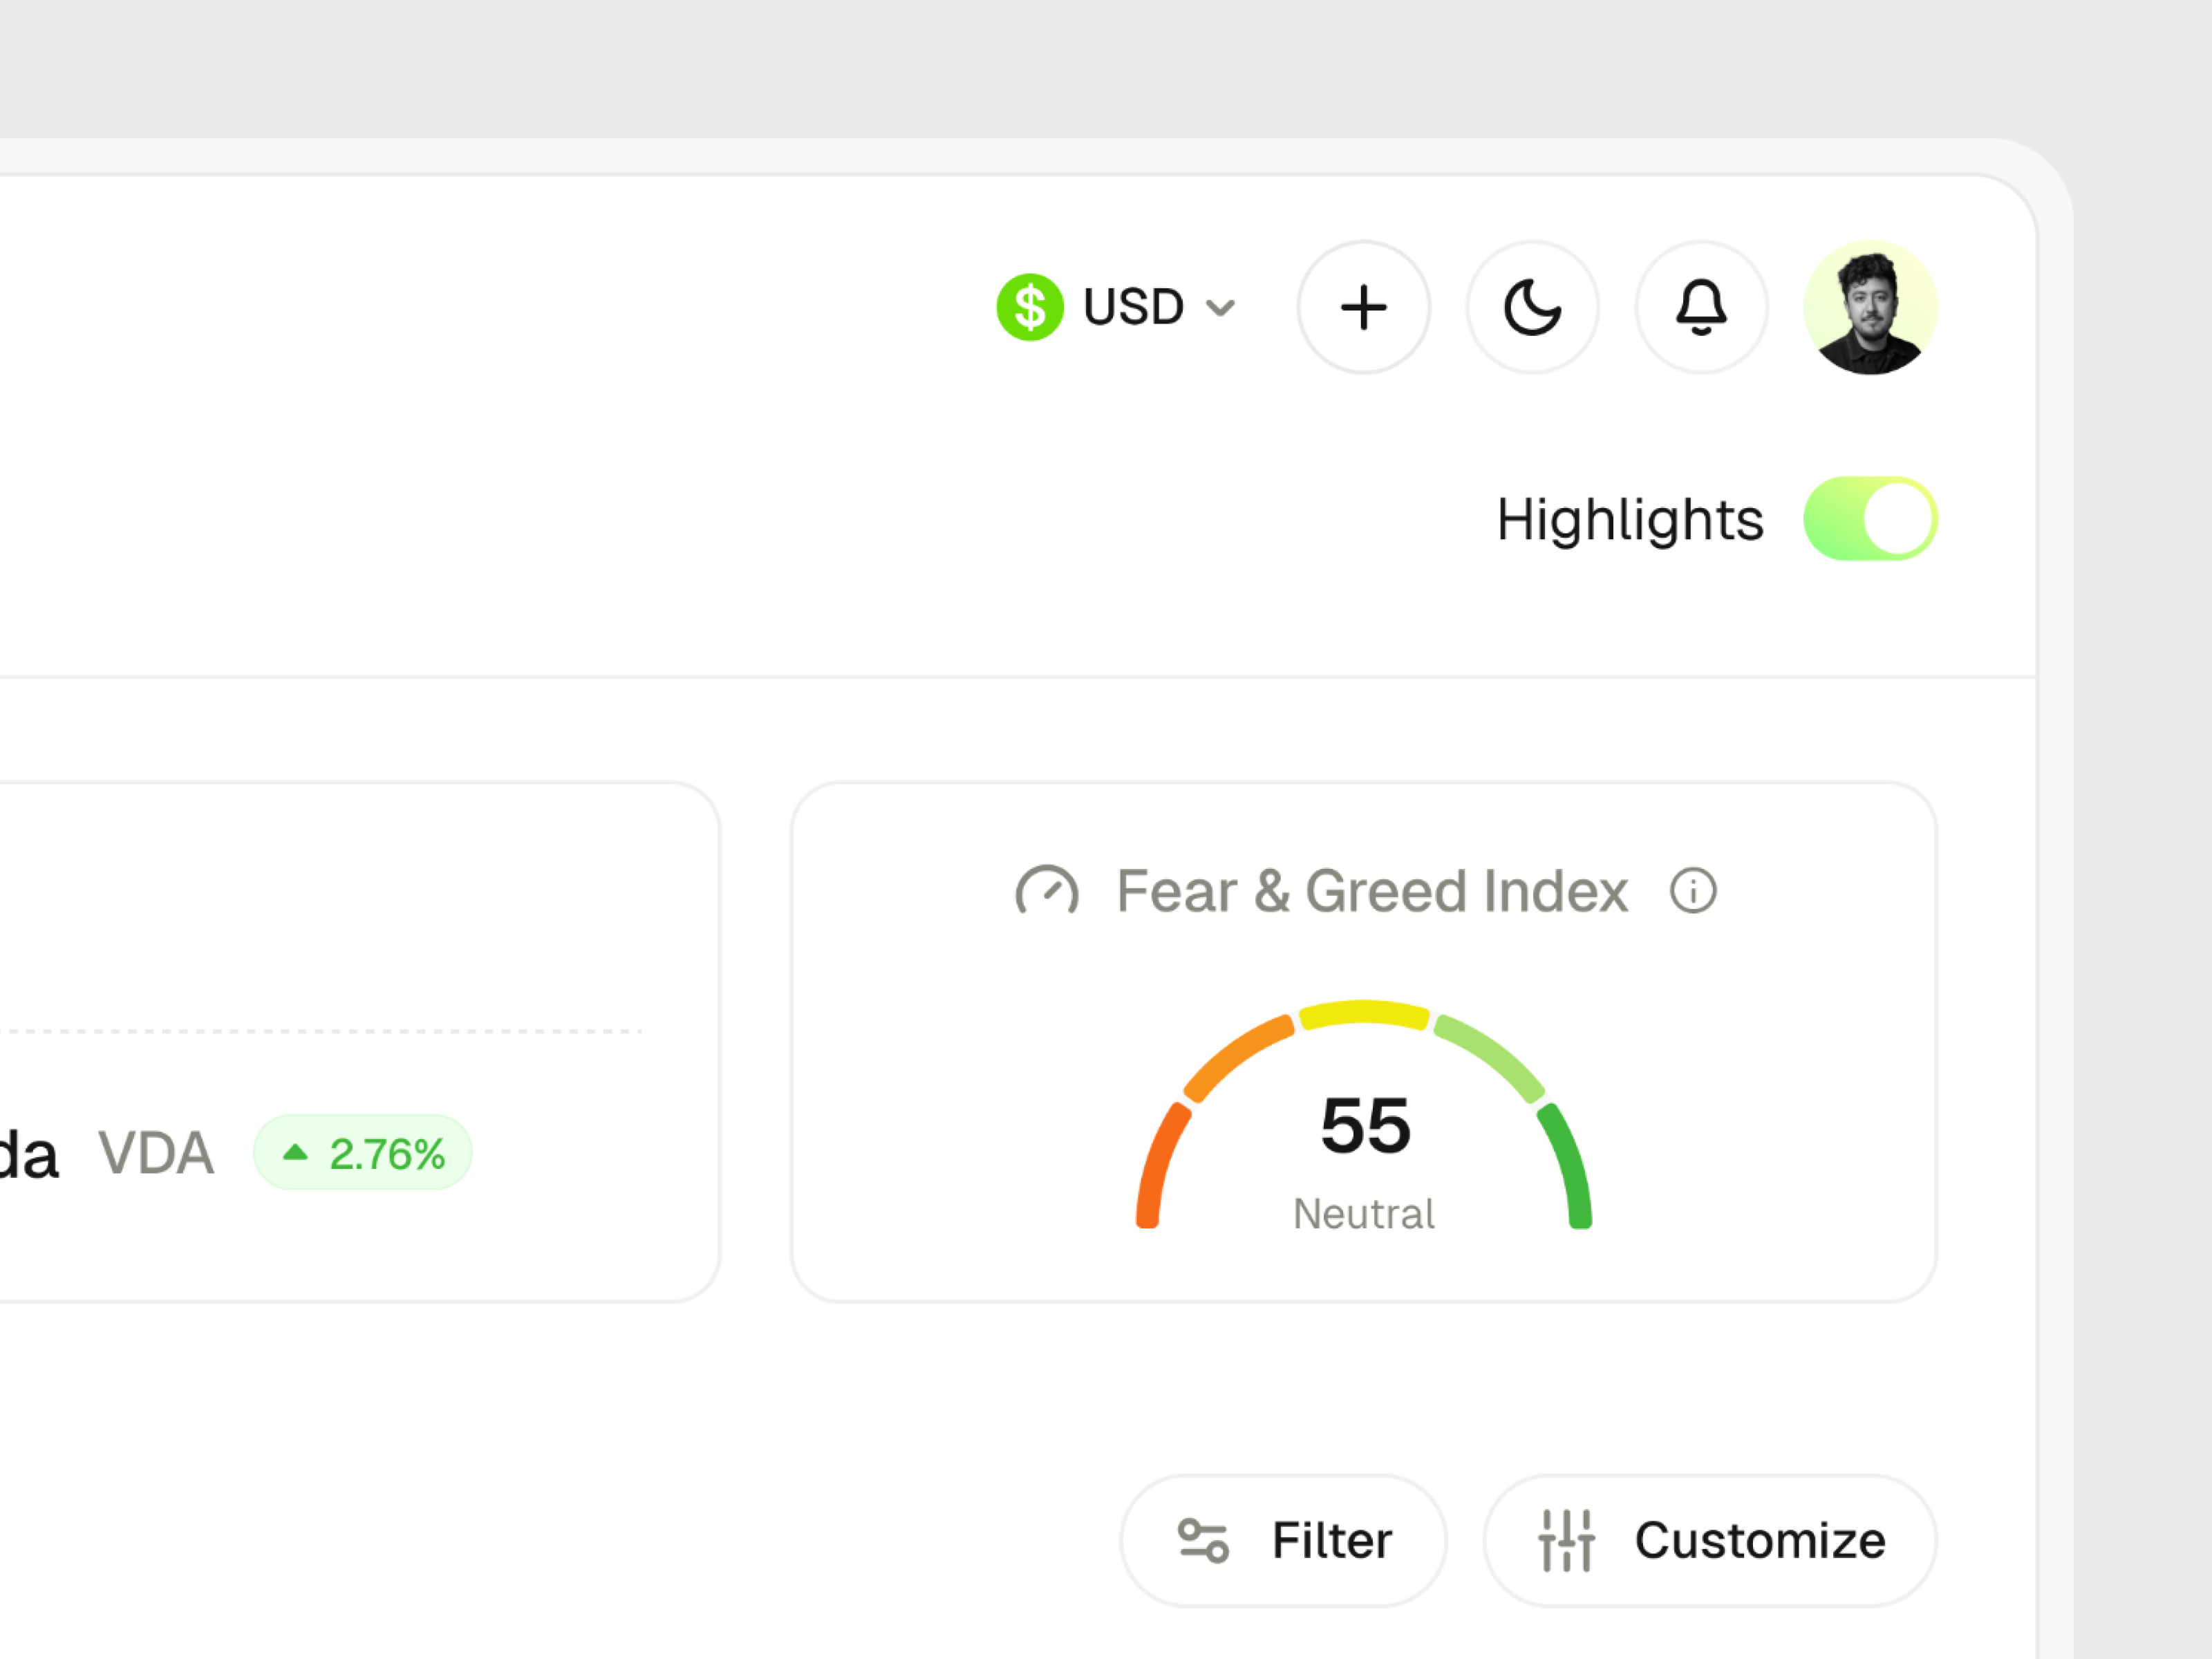Click the Filter button

coord(1283,1540)
